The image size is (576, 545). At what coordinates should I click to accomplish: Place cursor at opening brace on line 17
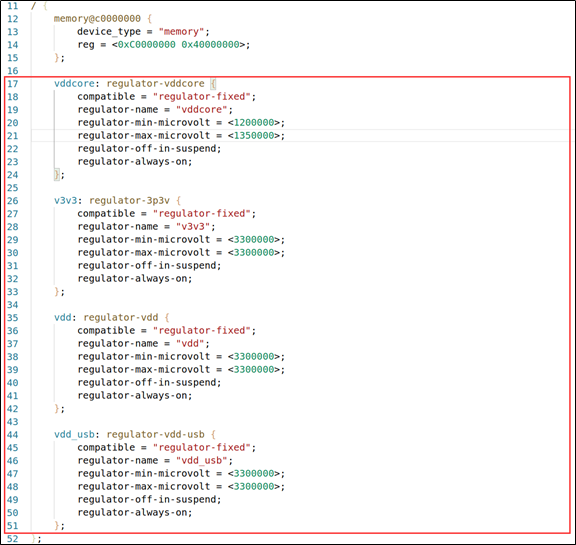point(213,84)
